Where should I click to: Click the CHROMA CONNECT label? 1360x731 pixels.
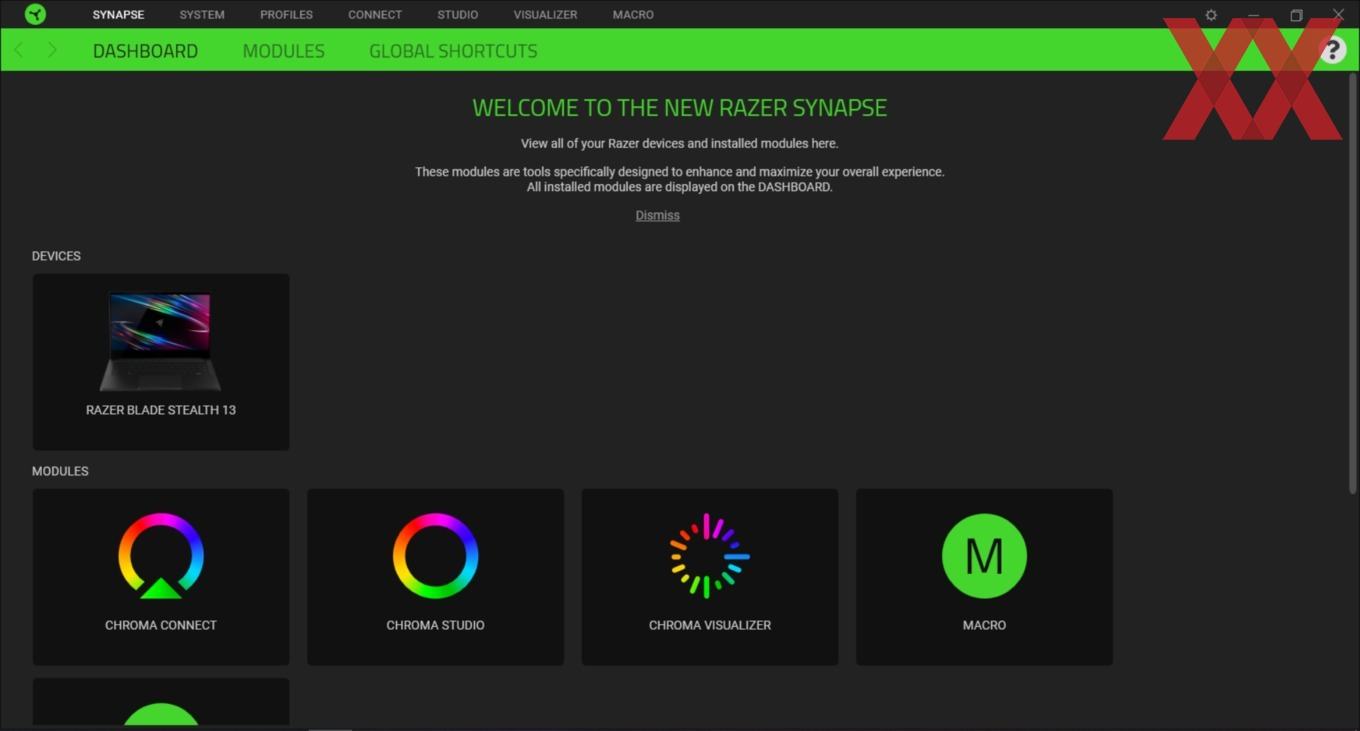click(x=161, y=625)
